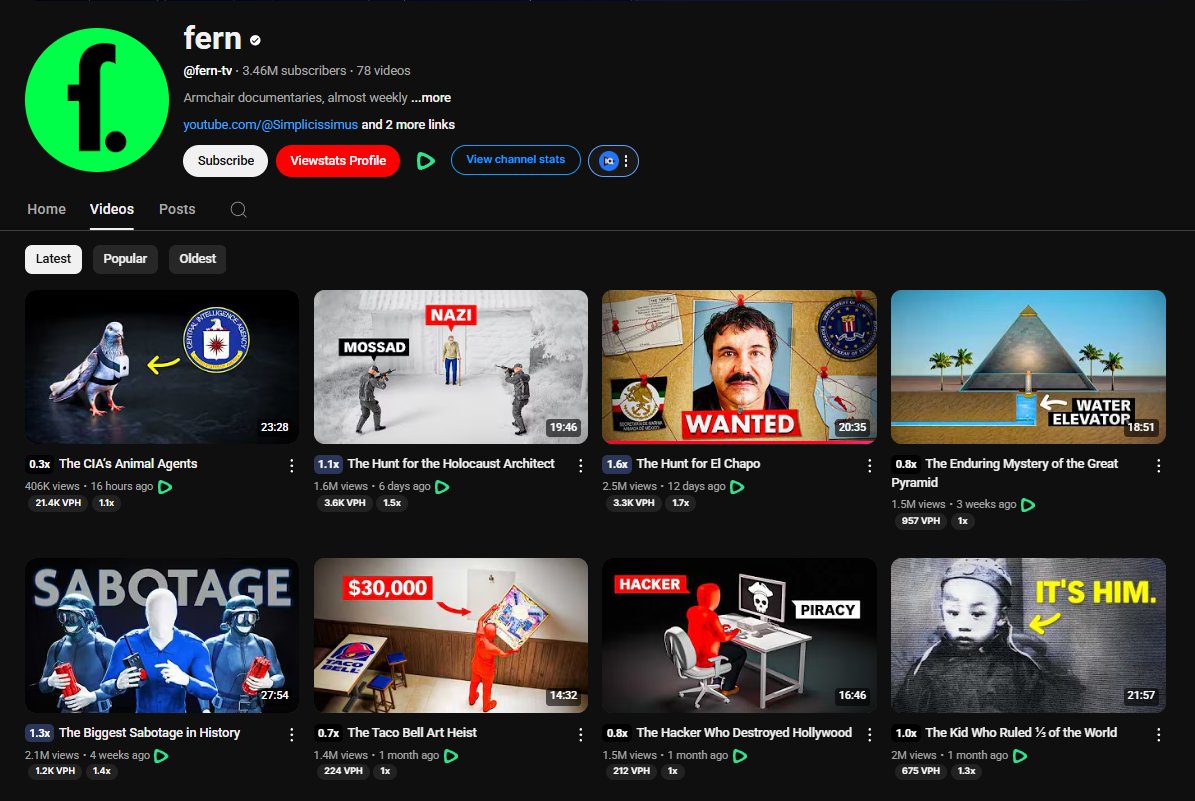Click the 1.6x outlier badge on Hunt for El Chapo
The width and height of the screenshot is (1195, 801).
(617, 463)
